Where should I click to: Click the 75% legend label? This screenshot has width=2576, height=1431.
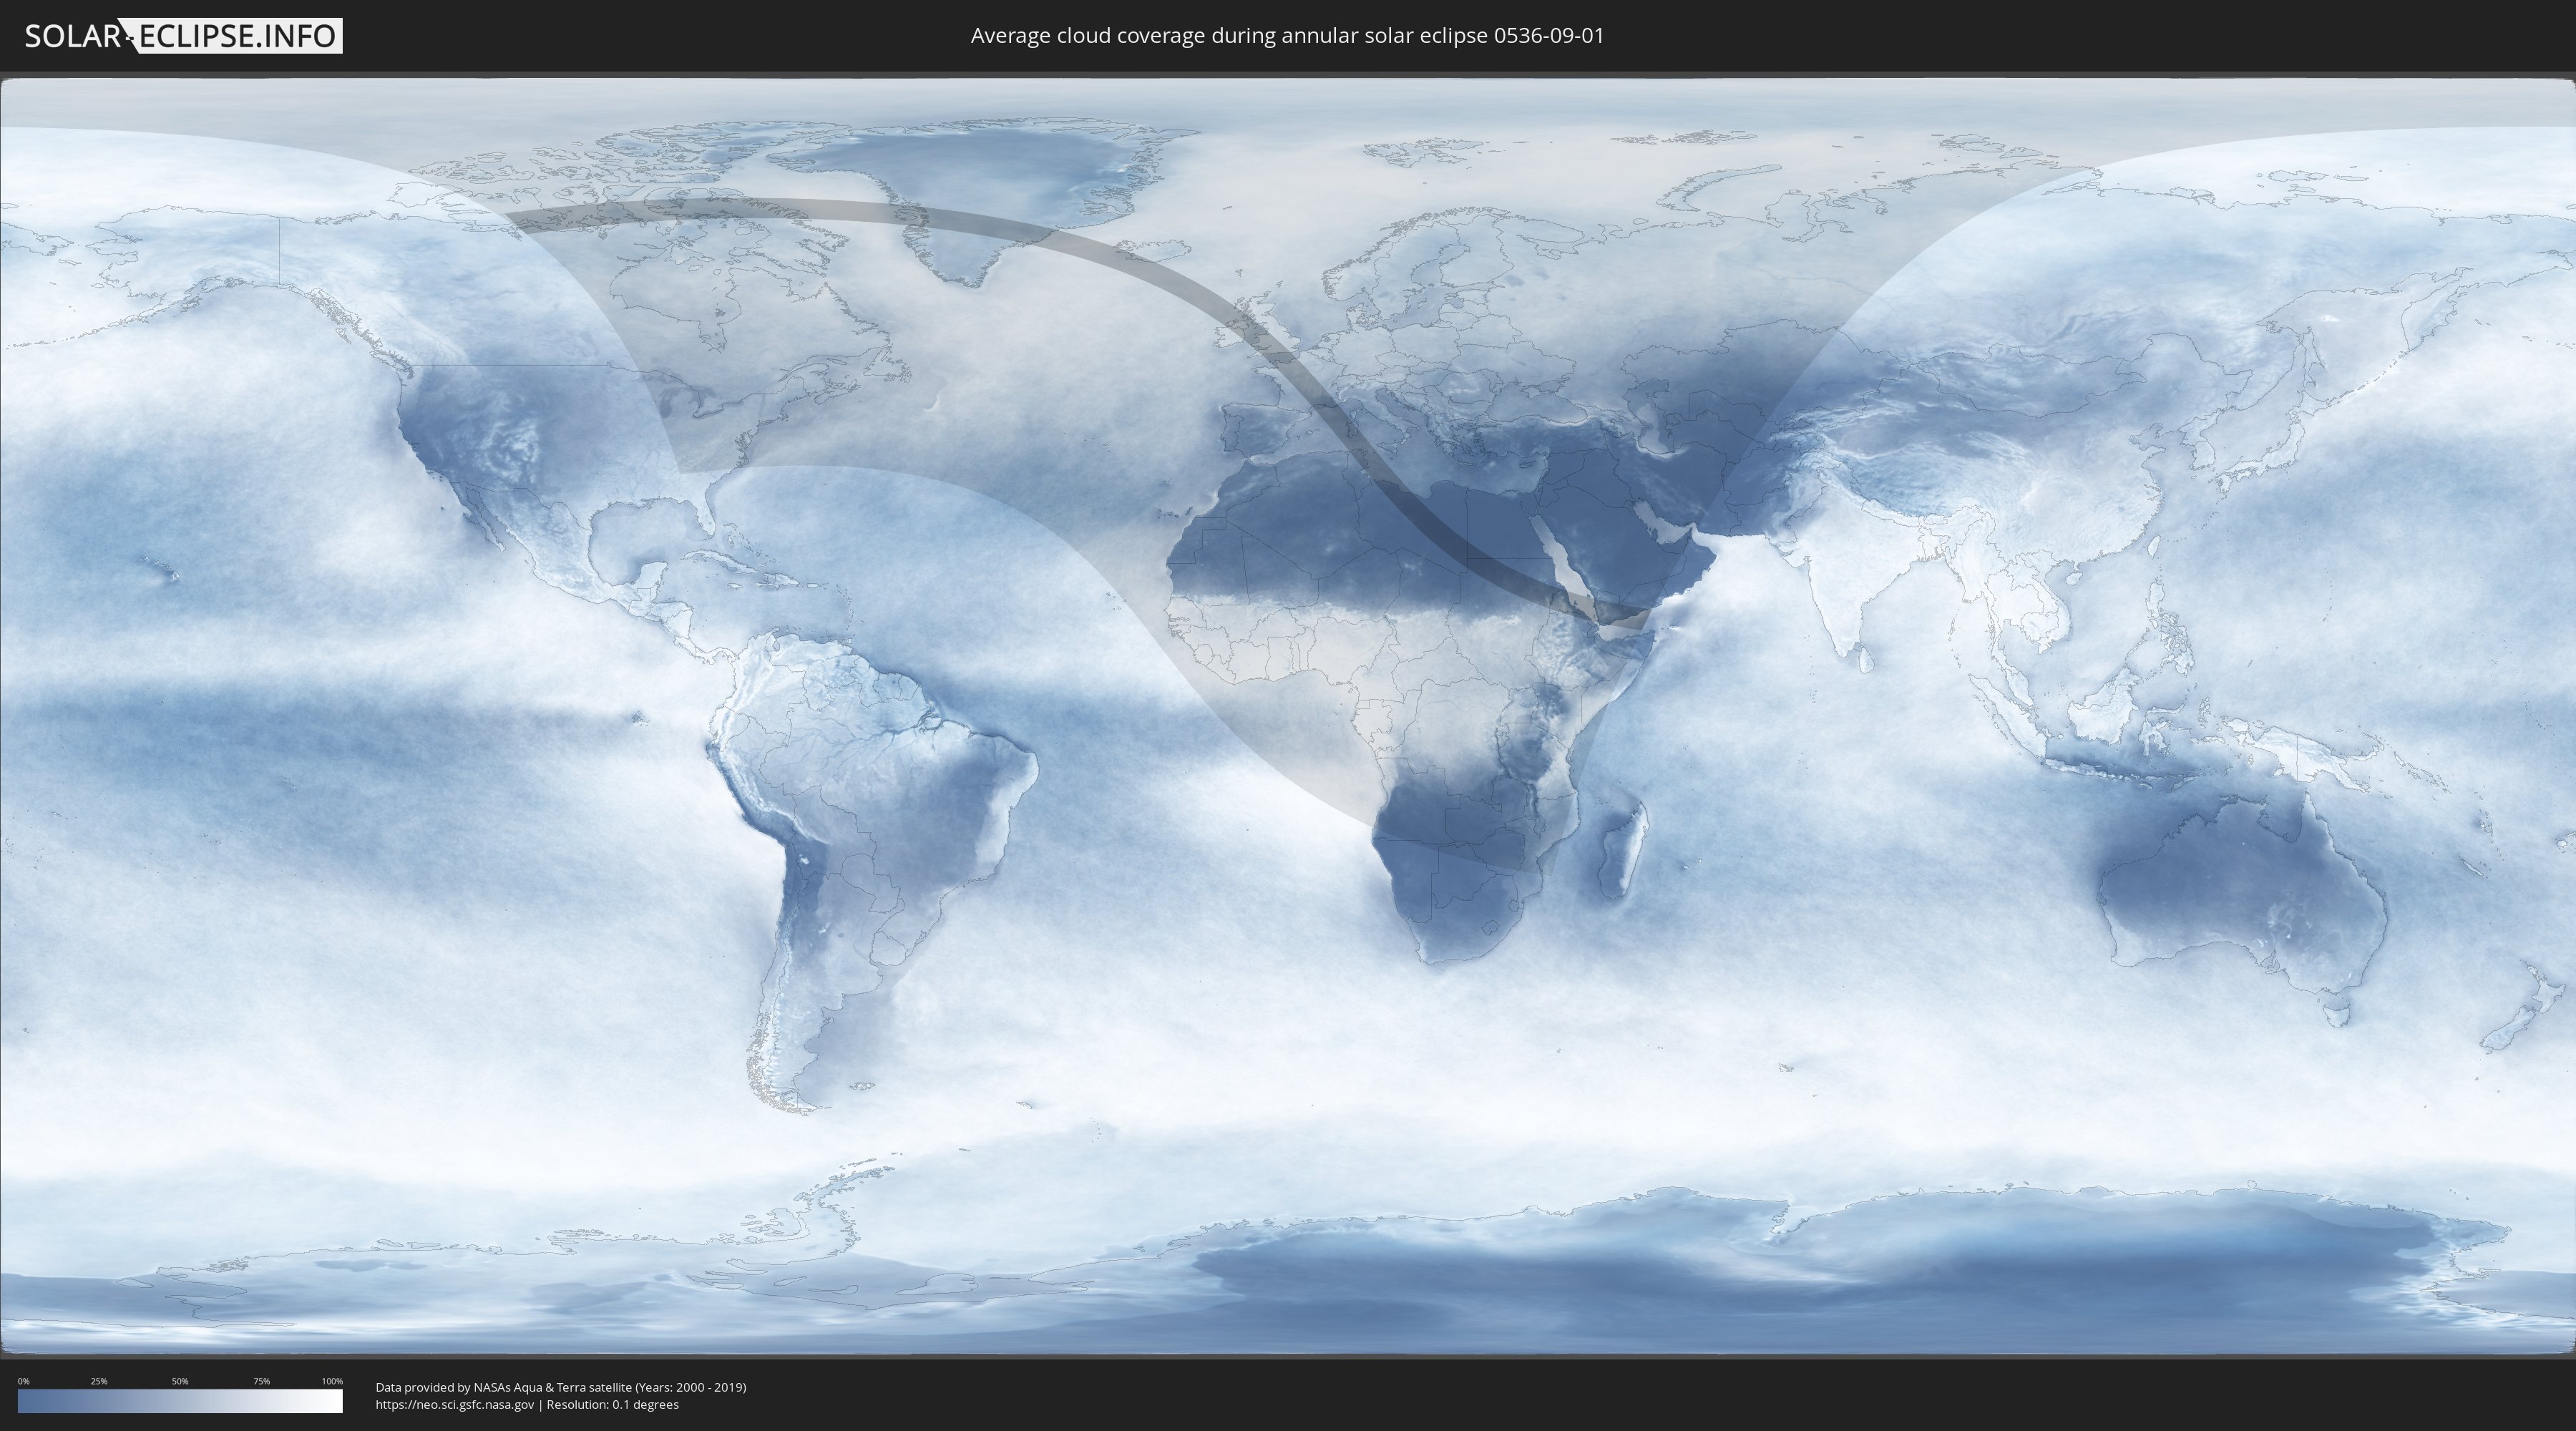click(261, 1381)
